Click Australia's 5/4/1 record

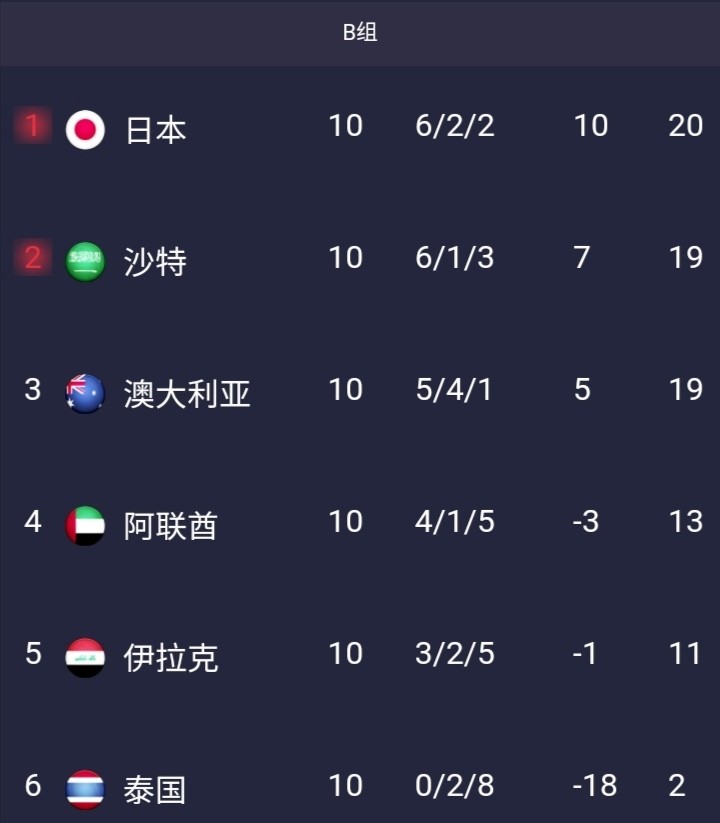click(x=454, y=390)
